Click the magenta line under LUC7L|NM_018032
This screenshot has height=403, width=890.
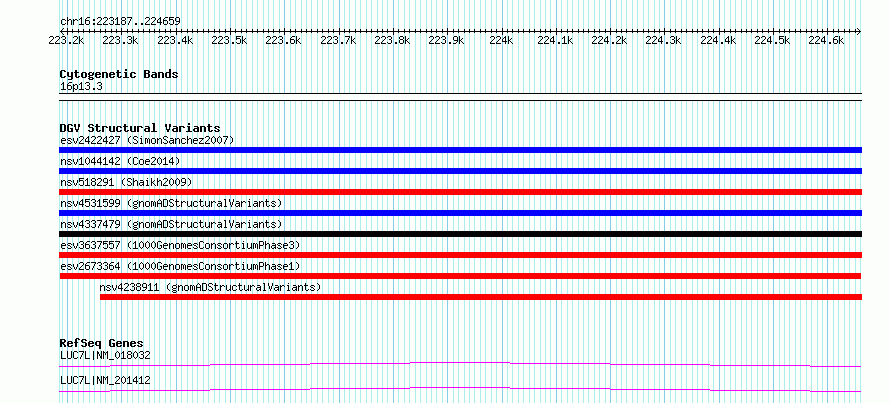[460, 364]
